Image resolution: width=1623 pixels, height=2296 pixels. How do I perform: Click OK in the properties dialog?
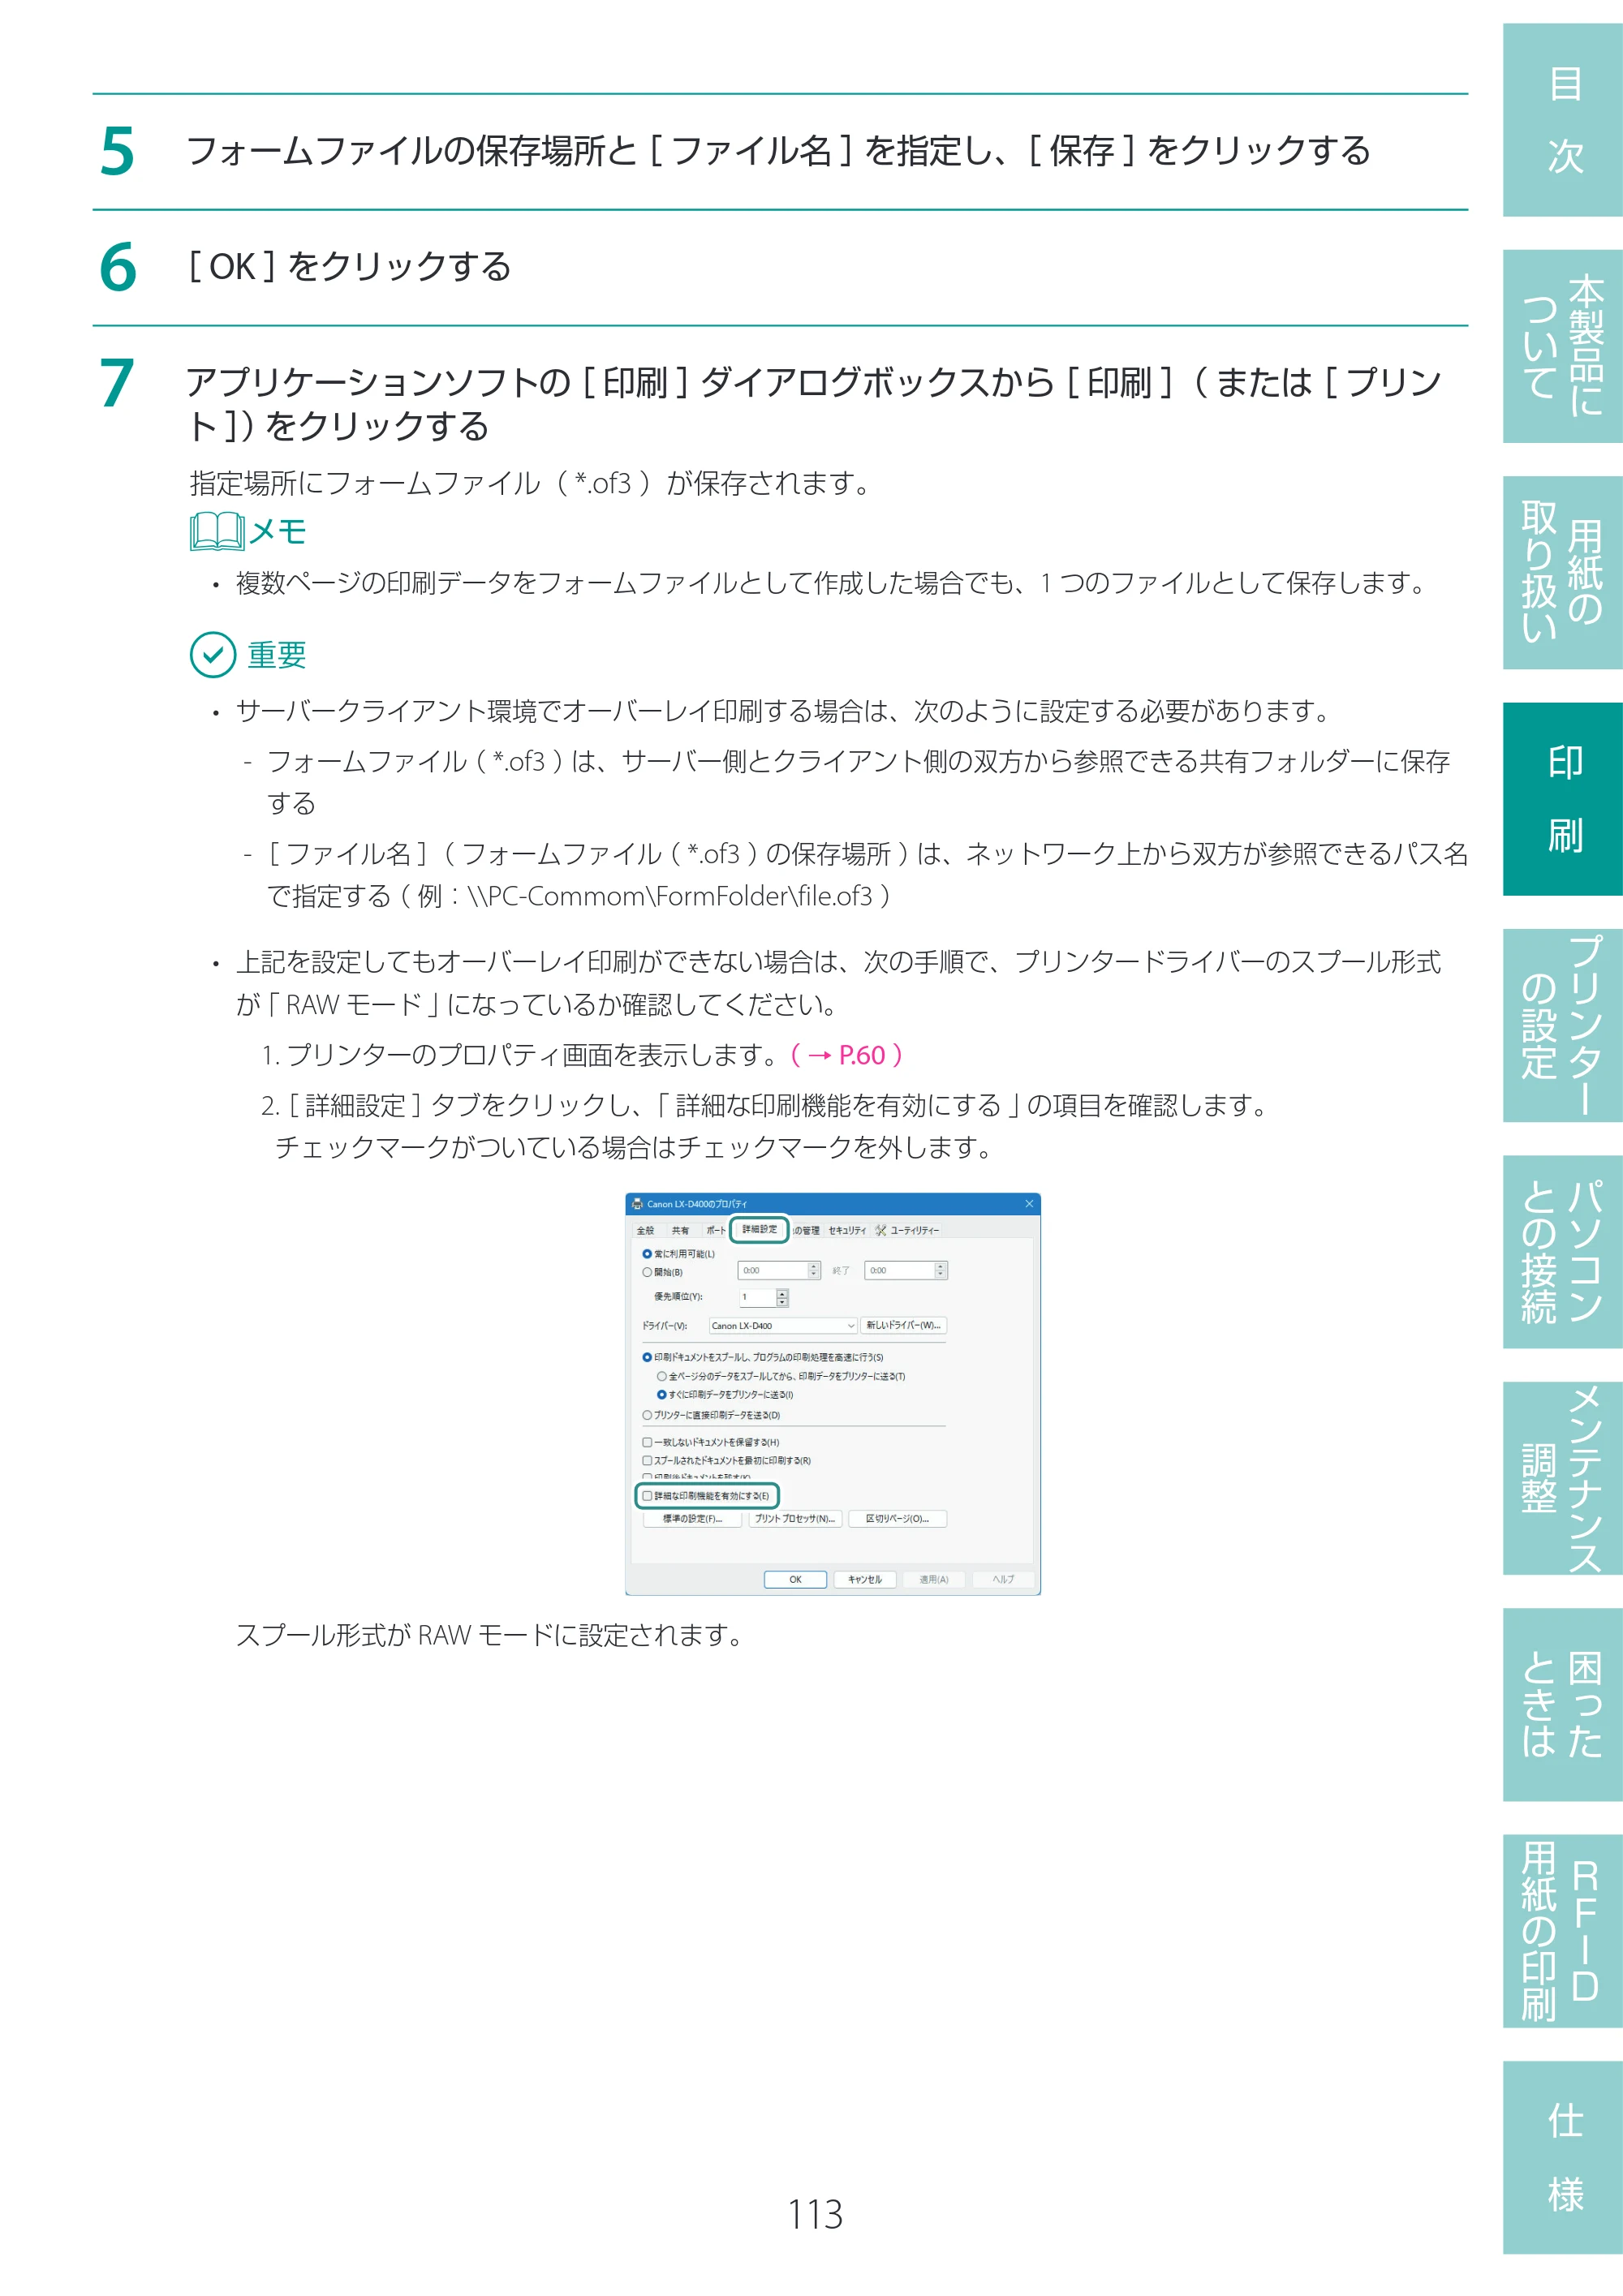(x=795, y=1579)
